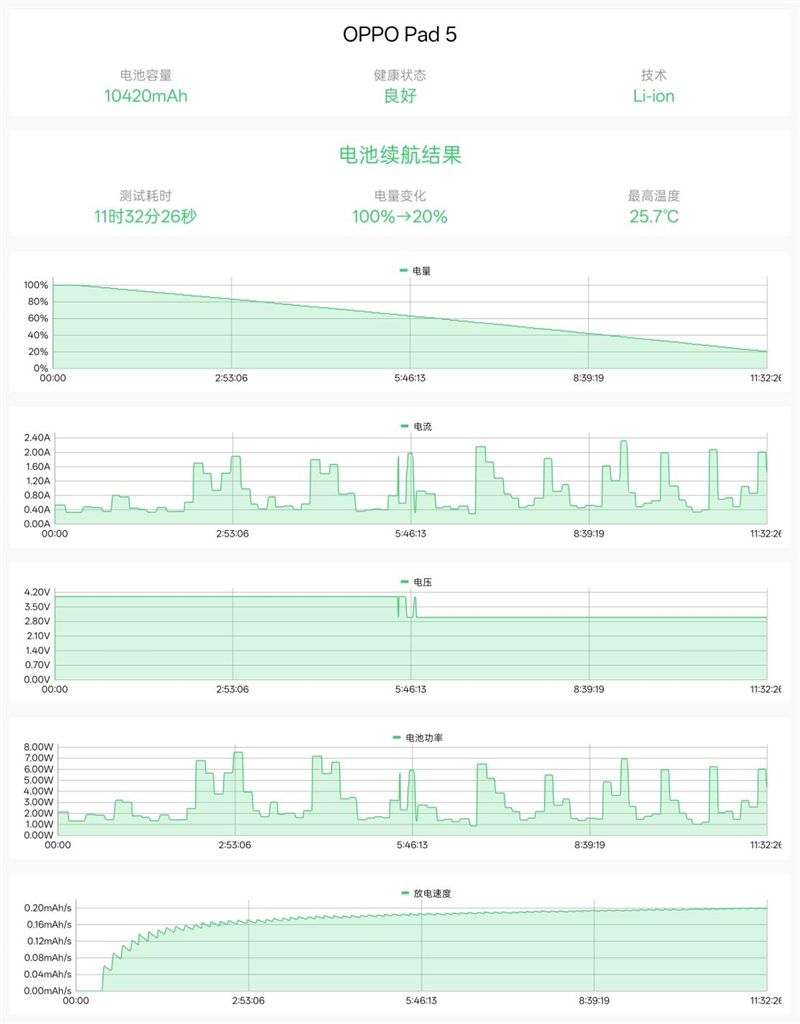Toggle the 电量 legend series
This screenshot has width=800, height=1024.
point(415,271)
